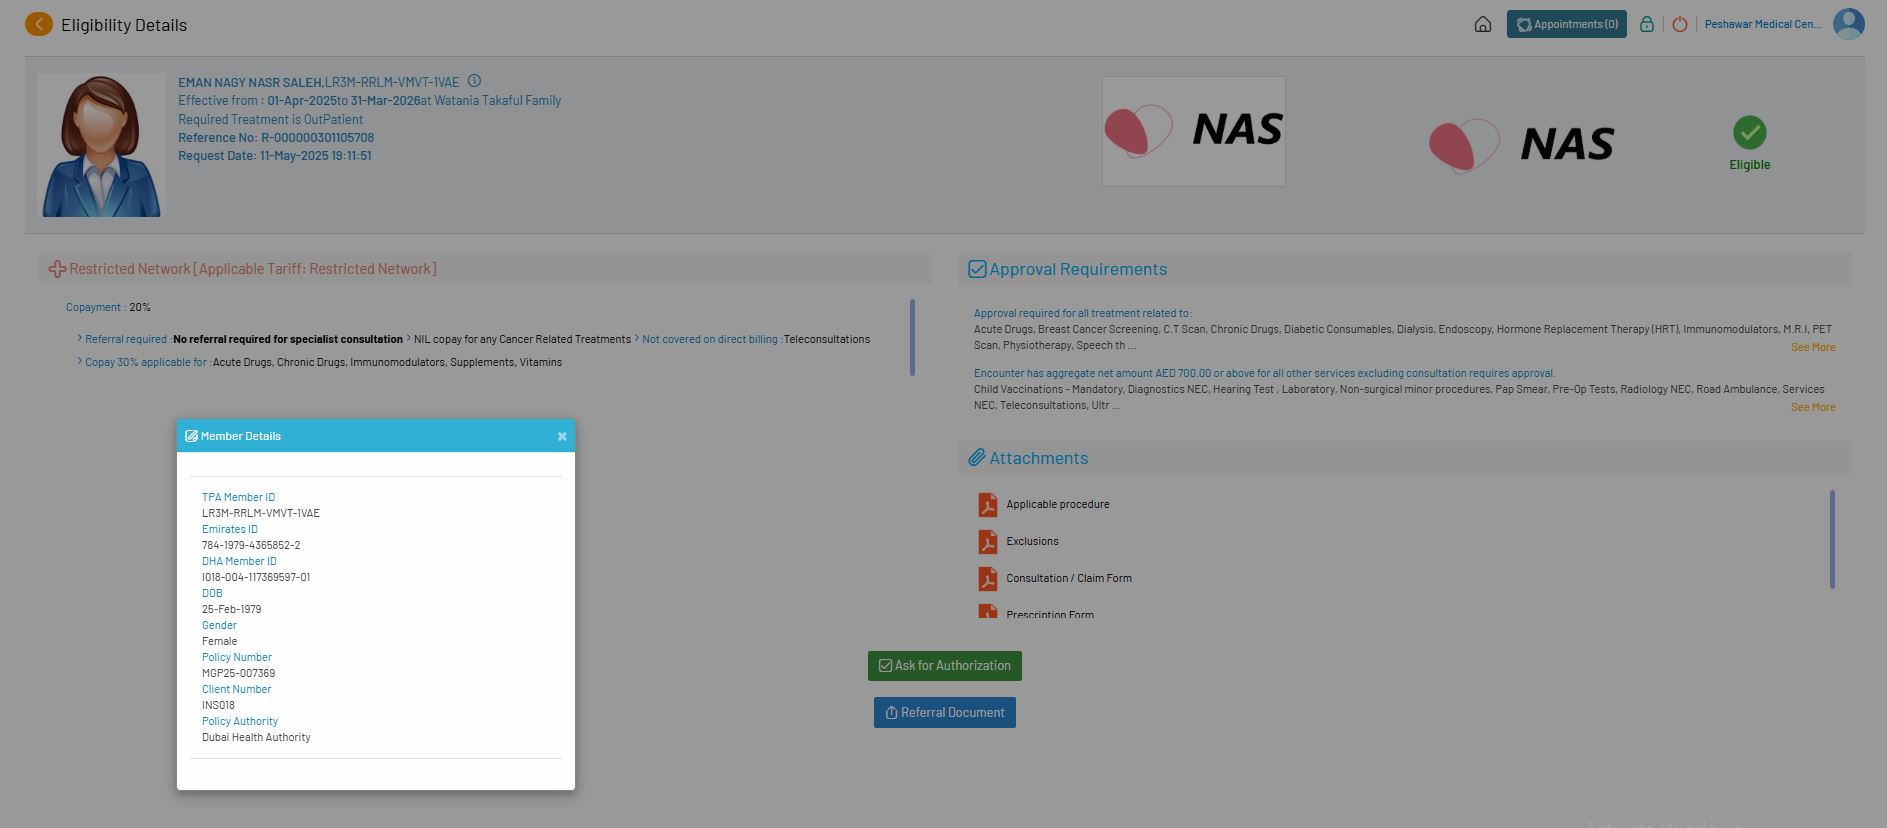Click the green lock icon
1887x828 pixels.
[1646, 24]
